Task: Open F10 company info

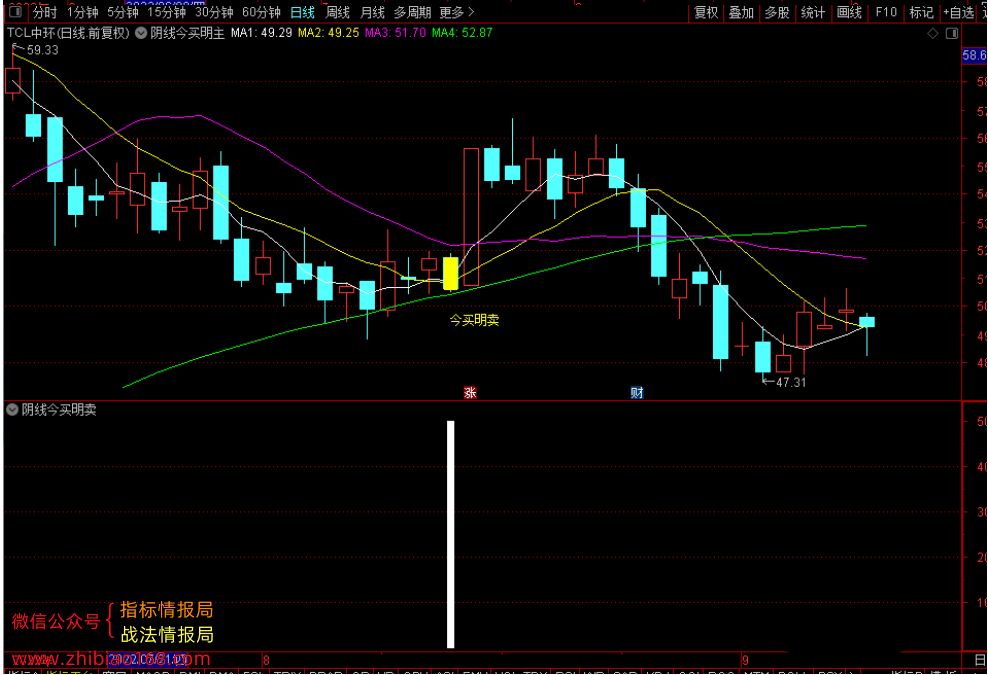Action: tap(885, 12)
